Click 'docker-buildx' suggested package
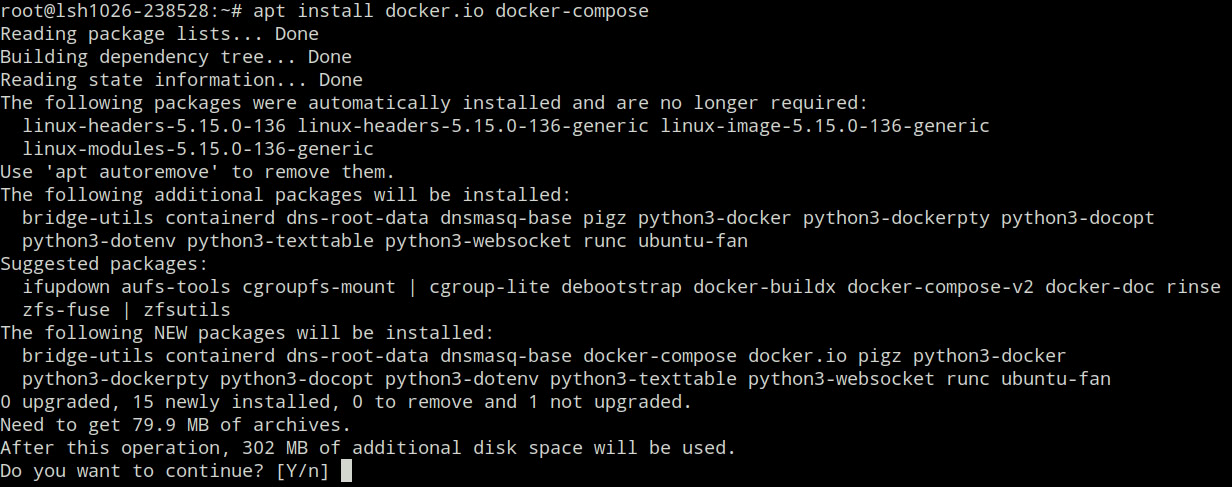The image size is (1232, 487). pos(764,287)
